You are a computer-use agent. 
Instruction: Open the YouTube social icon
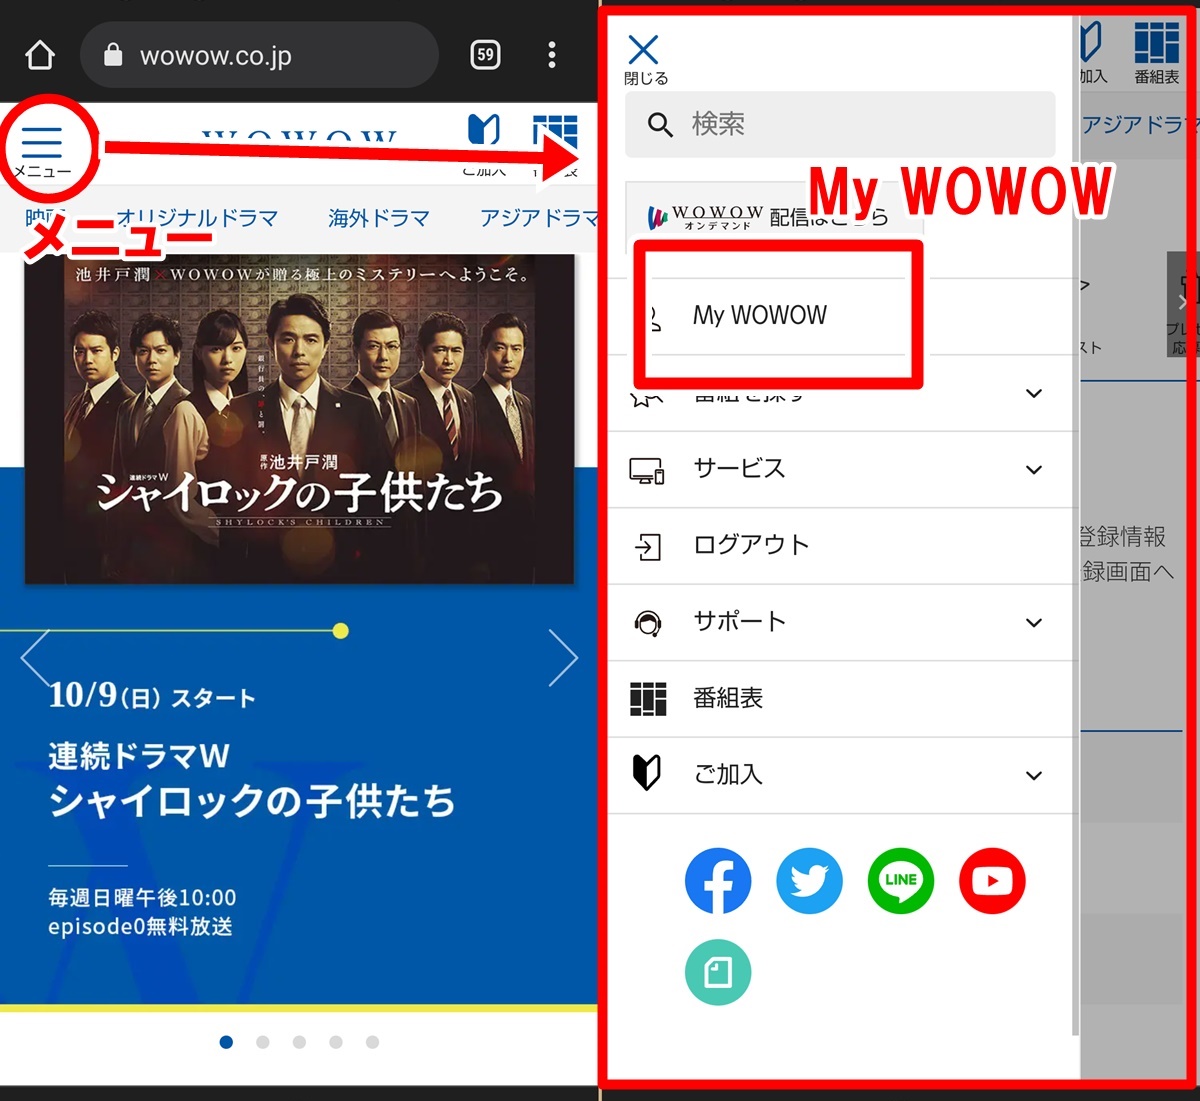pos(992,881)
